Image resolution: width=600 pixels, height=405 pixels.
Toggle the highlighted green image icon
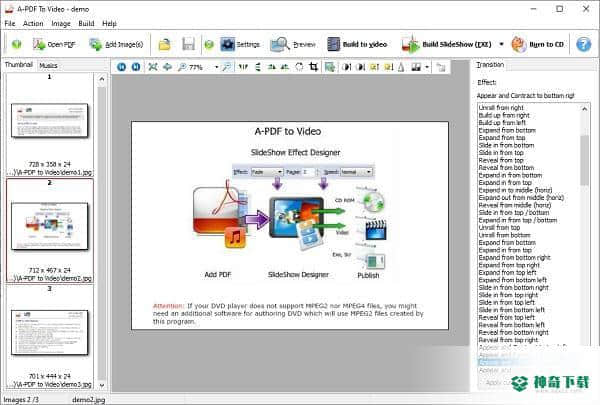[329, 67]
